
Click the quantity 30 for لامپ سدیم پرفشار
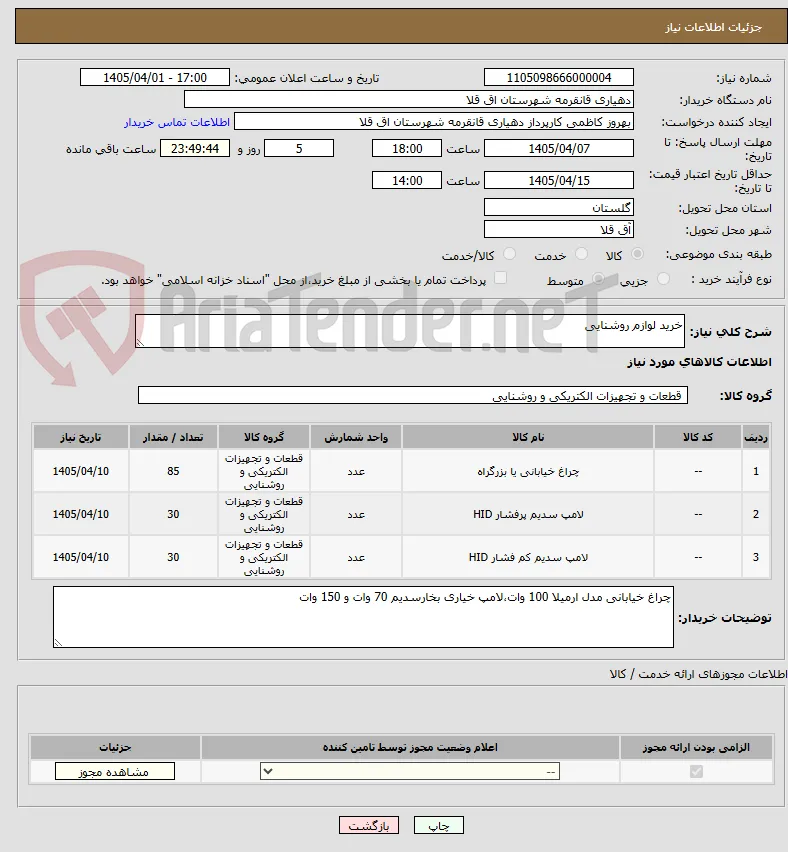[x=173, y=515]
